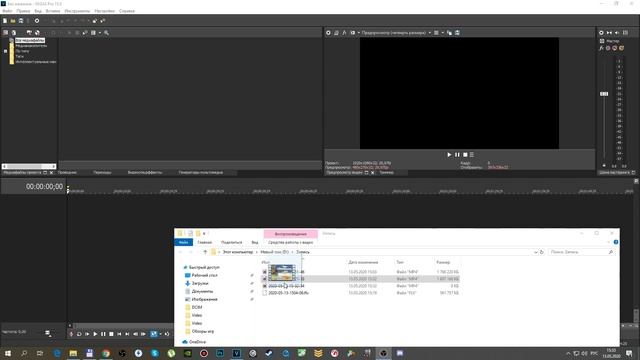Click 'Этот компьютер' breadcrumb in Explorer

point(238,252)
